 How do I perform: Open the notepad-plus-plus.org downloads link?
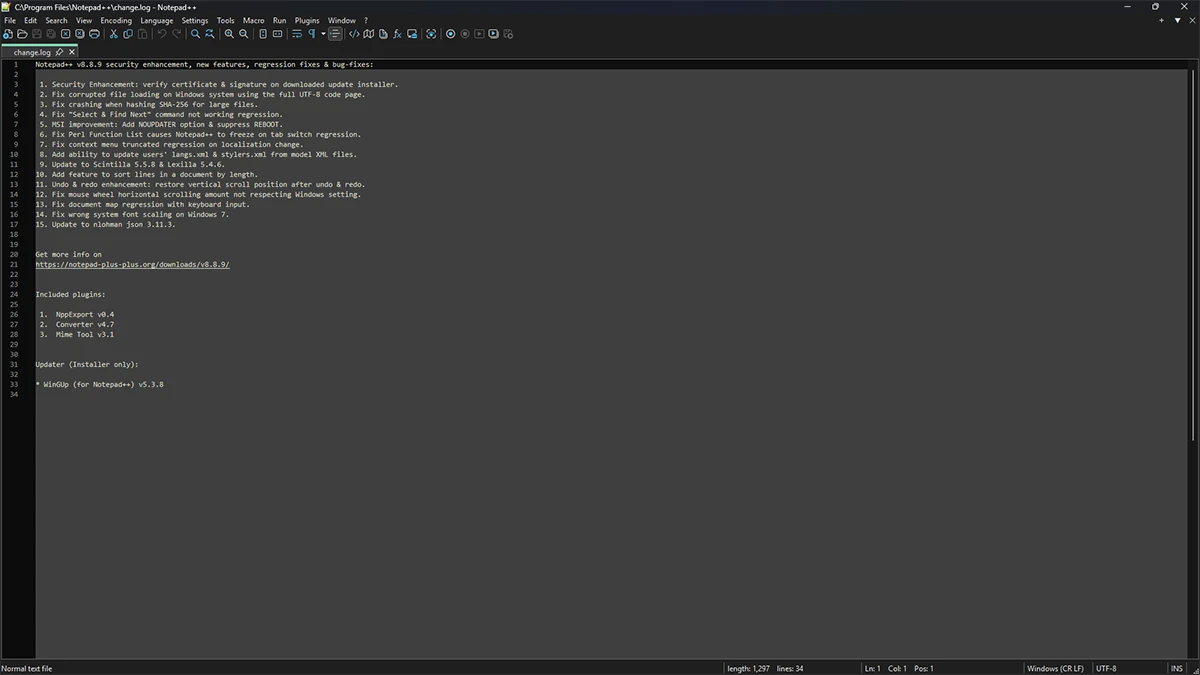pyautogui.click(x=132, y=264)
